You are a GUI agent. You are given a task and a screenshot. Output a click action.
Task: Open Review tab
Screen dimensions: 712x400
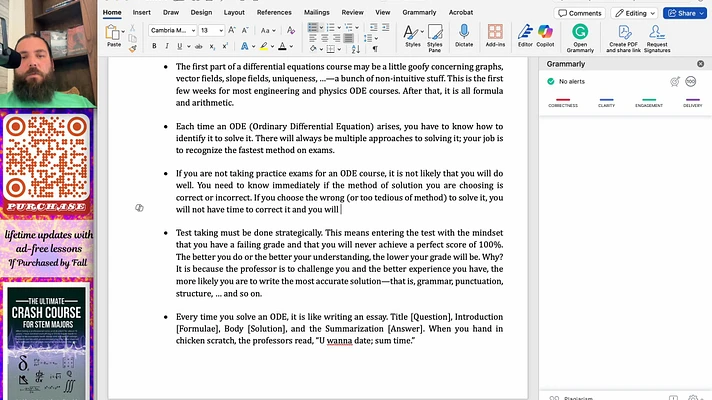click(352, 12)
